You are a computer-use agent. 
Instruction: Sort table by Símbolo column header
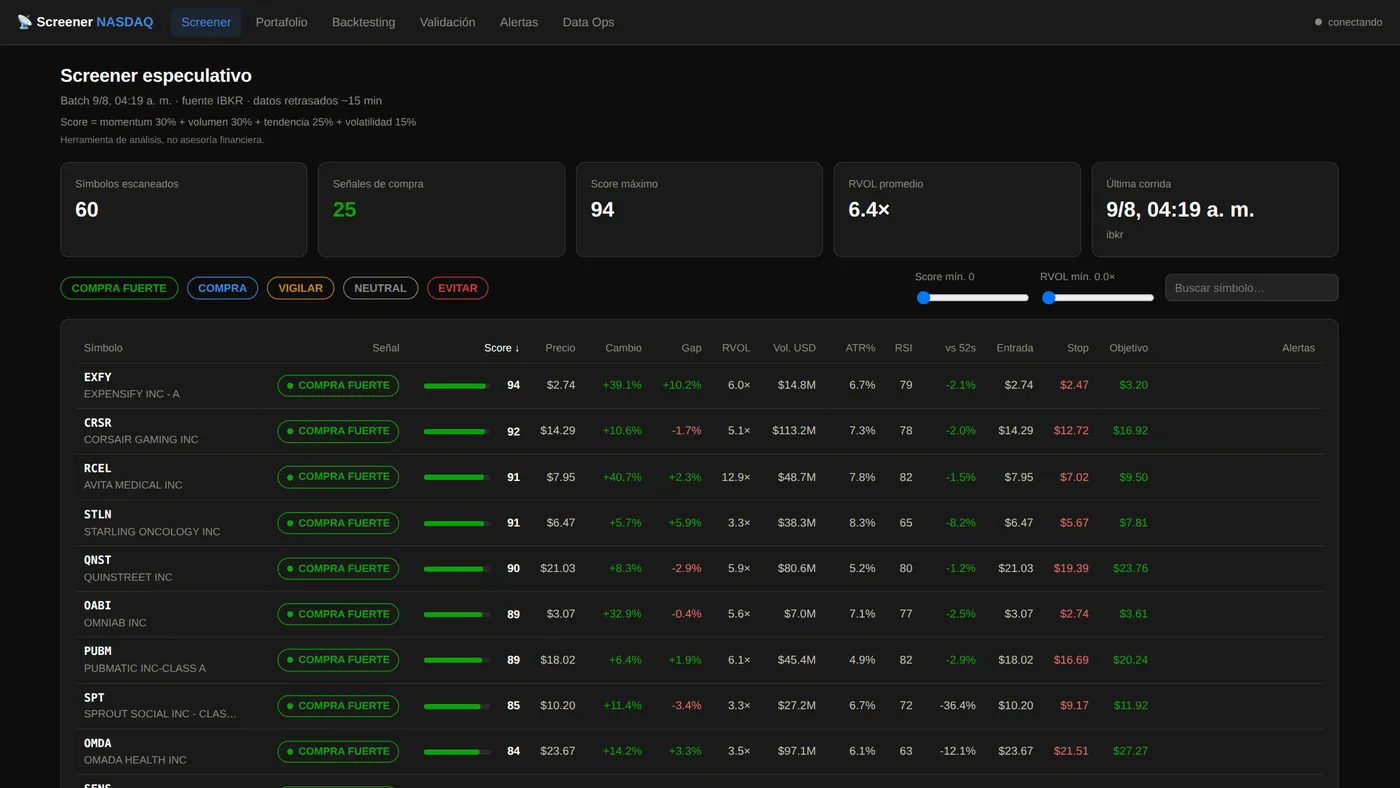click(103, 348)
